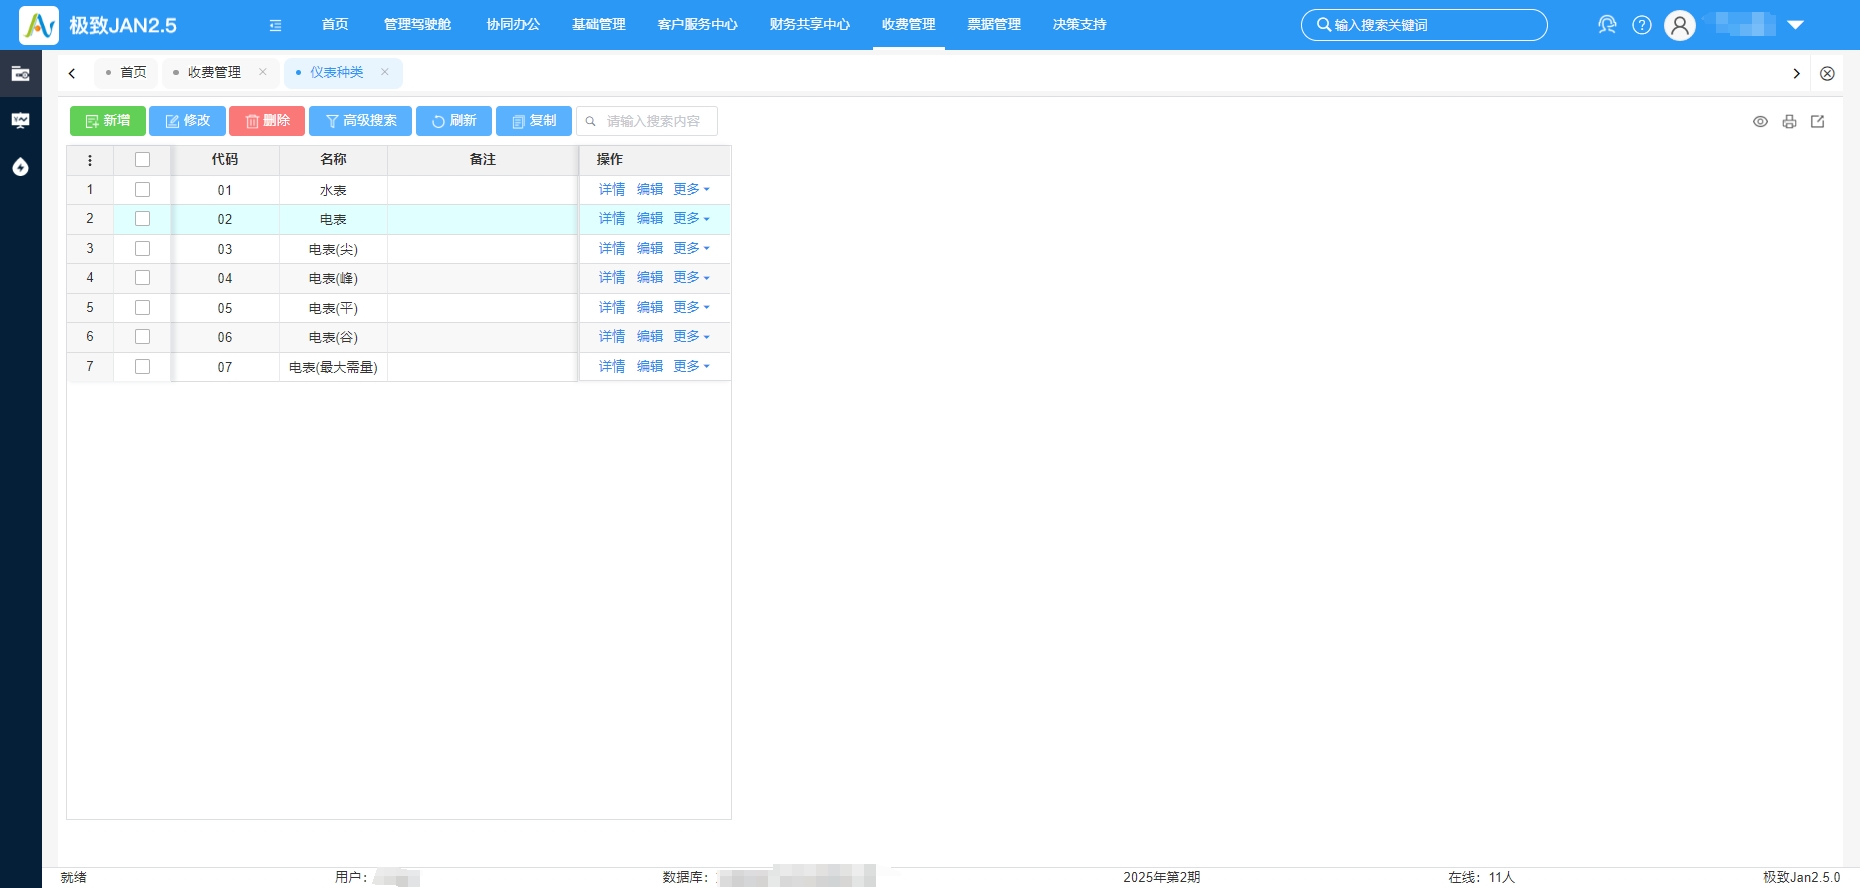Close all tabs with circled X icon
1860x888 pixels.
tap(1827, 73)
